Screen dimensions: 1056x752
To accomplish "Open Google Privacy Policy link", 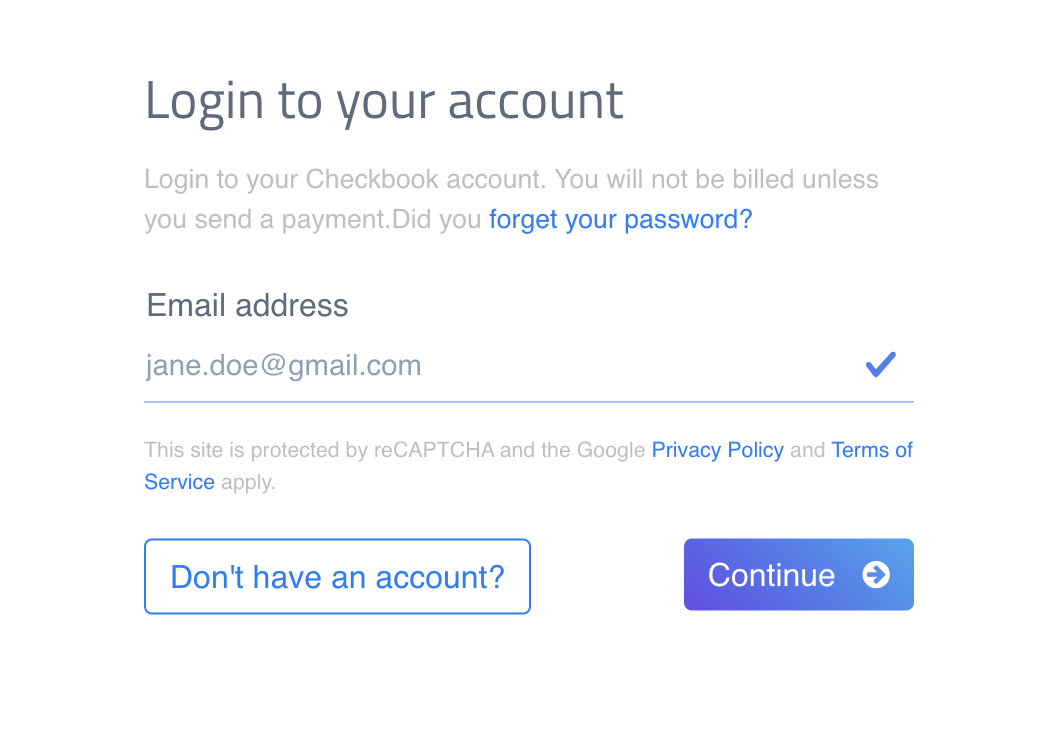I will point(717,449).
